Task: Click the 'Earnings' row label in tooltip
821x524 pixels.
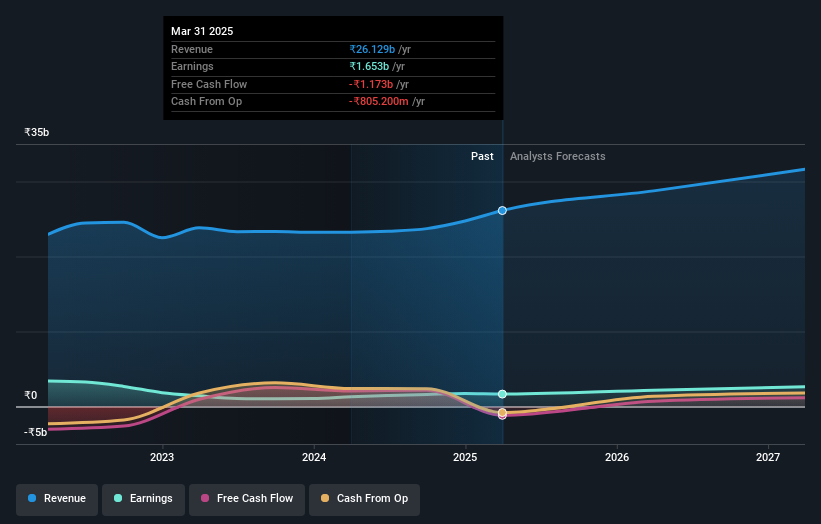Action: point(192,66)
